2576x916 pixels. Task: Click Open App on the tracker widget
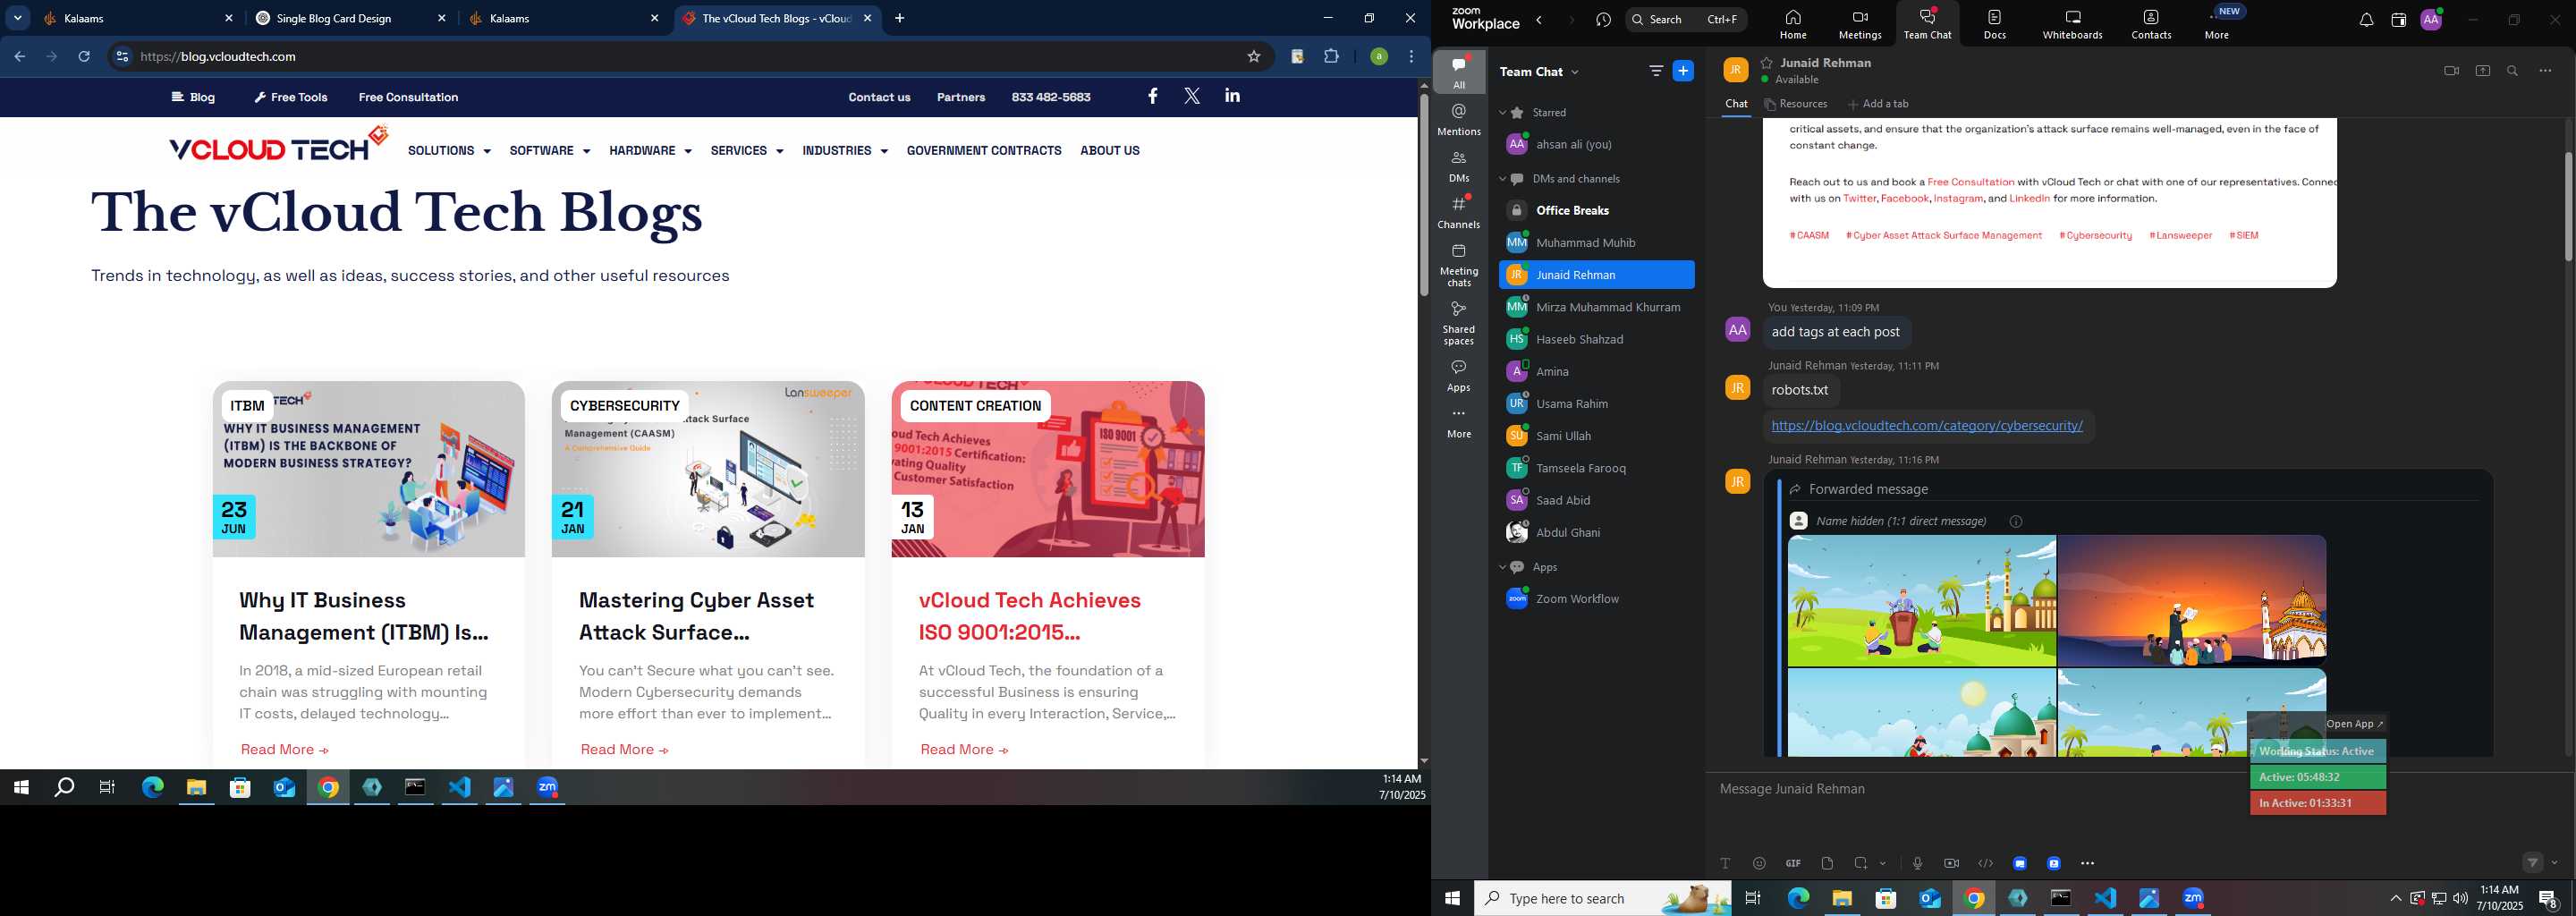[x=2355, y=724]
